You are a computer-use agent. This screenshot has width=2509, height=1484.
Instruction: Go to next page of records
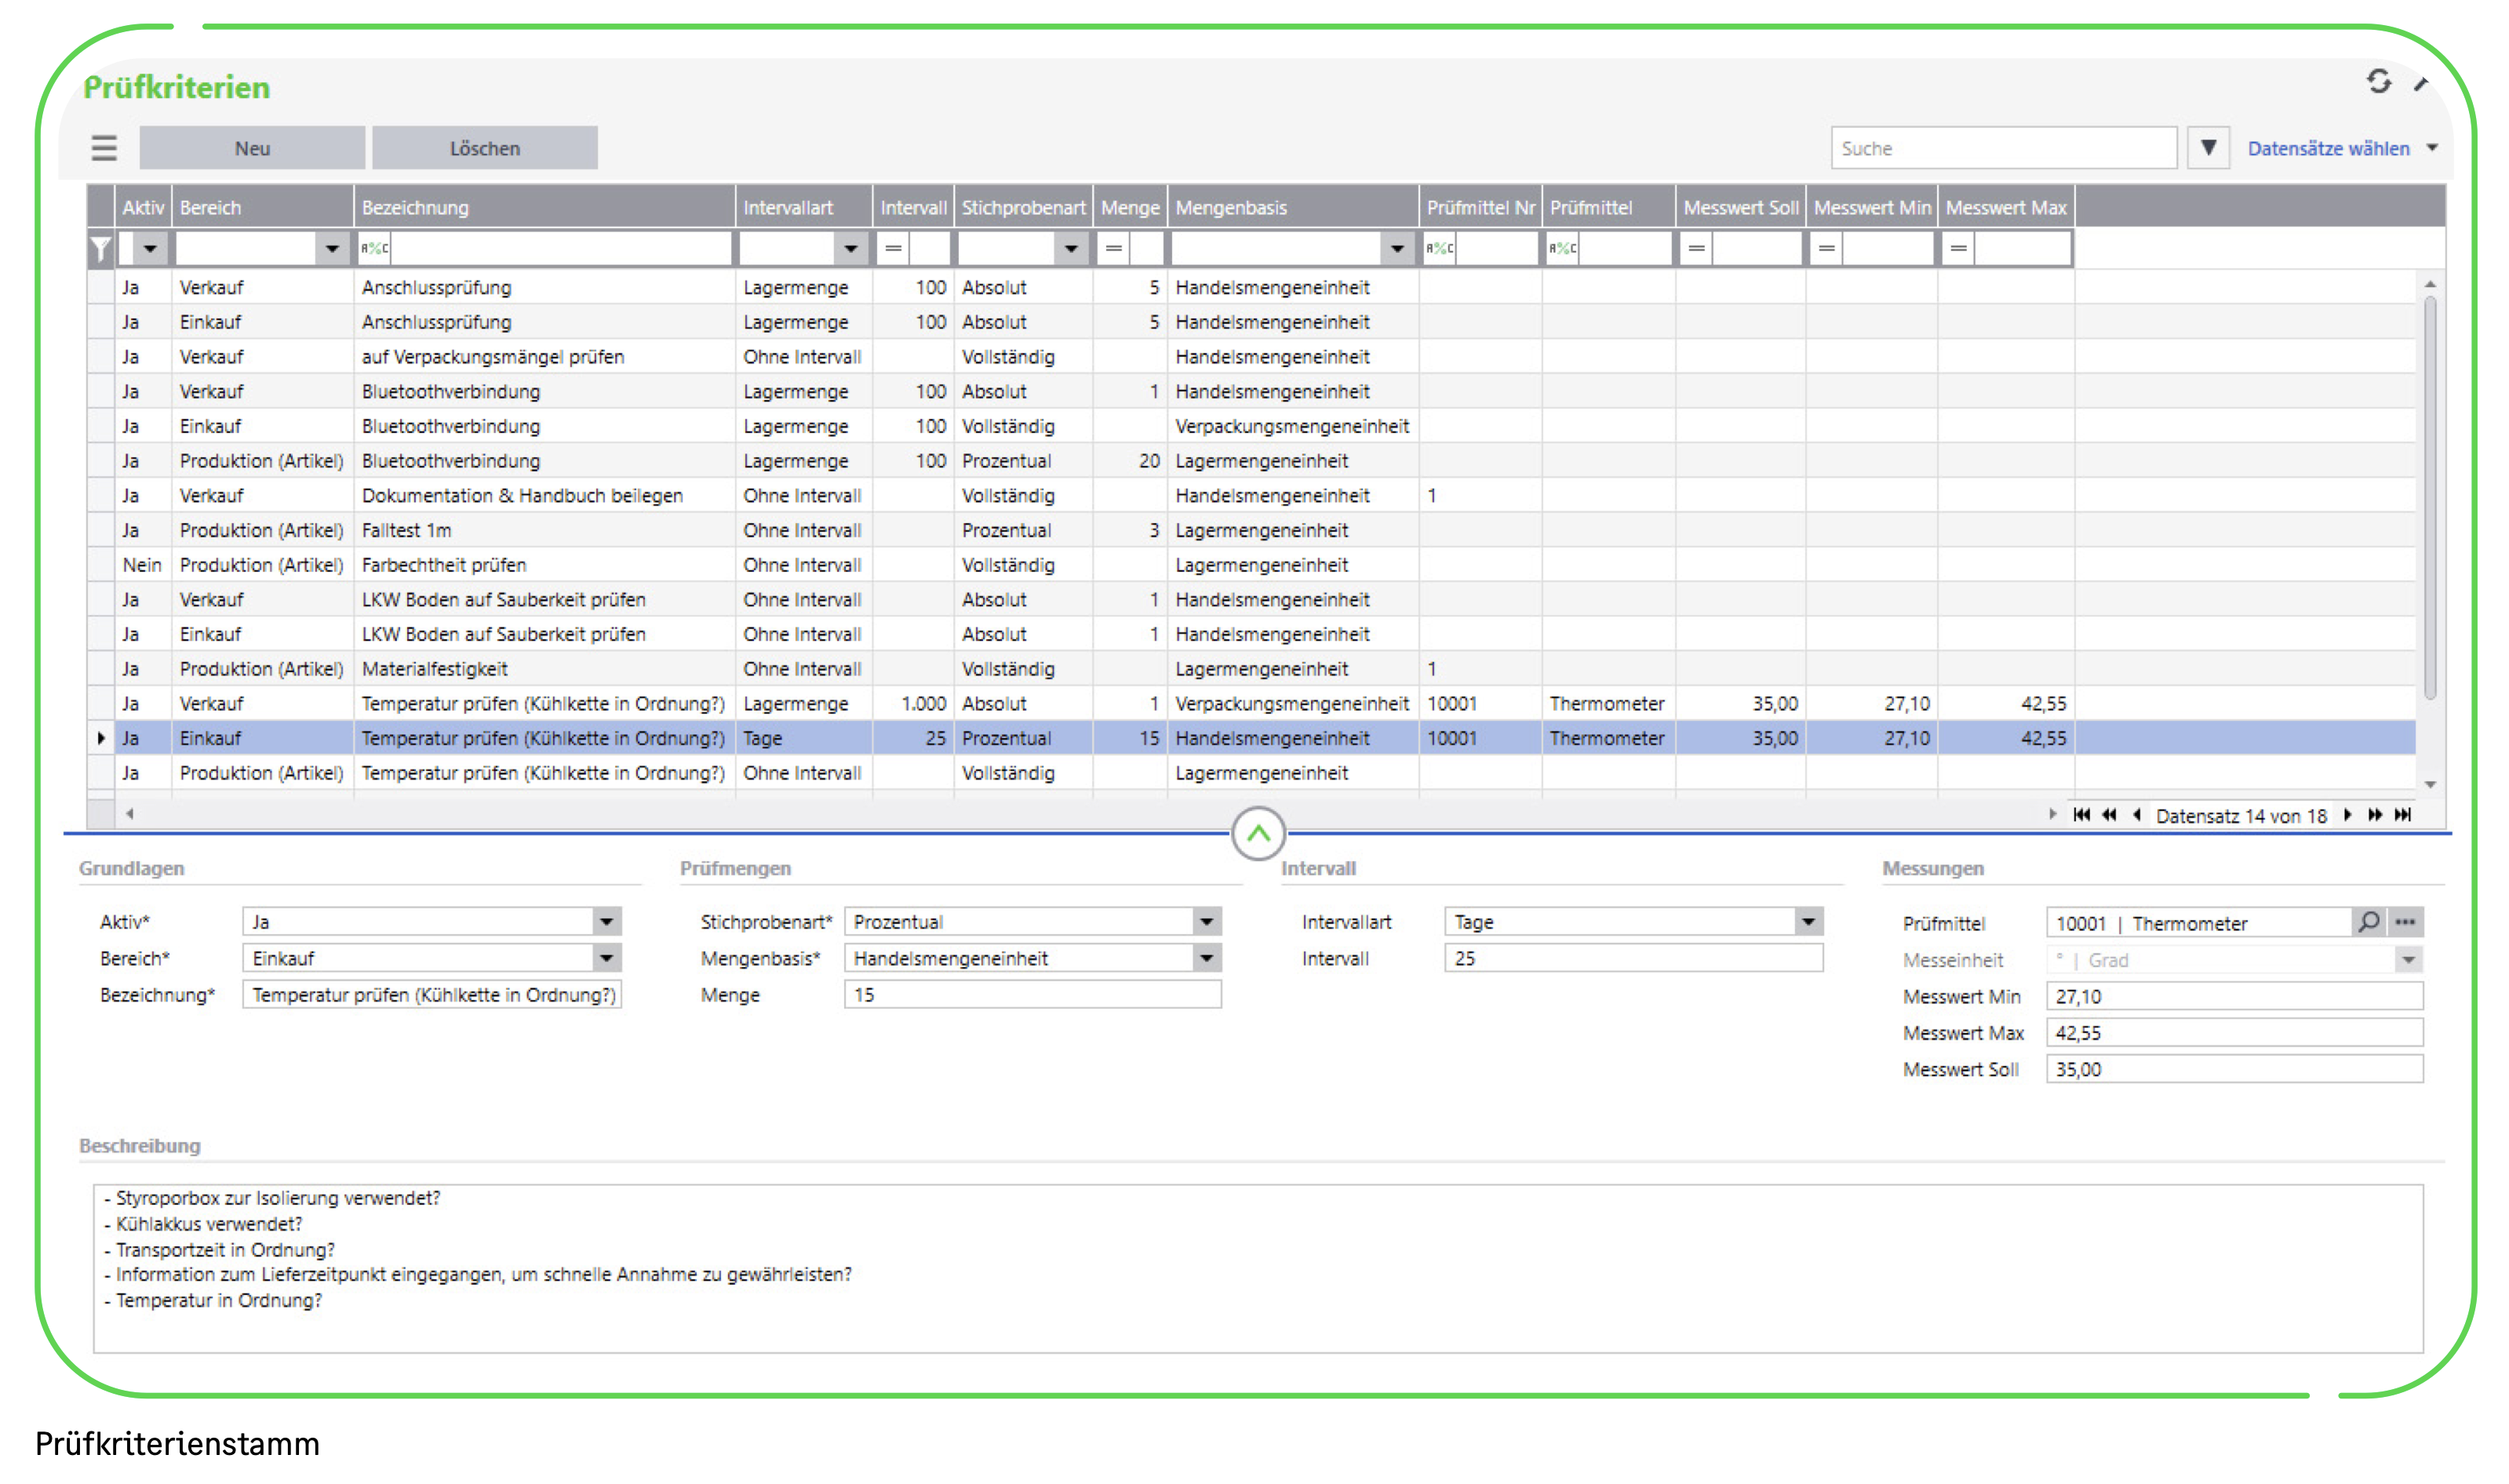(x=2375, y=815)
